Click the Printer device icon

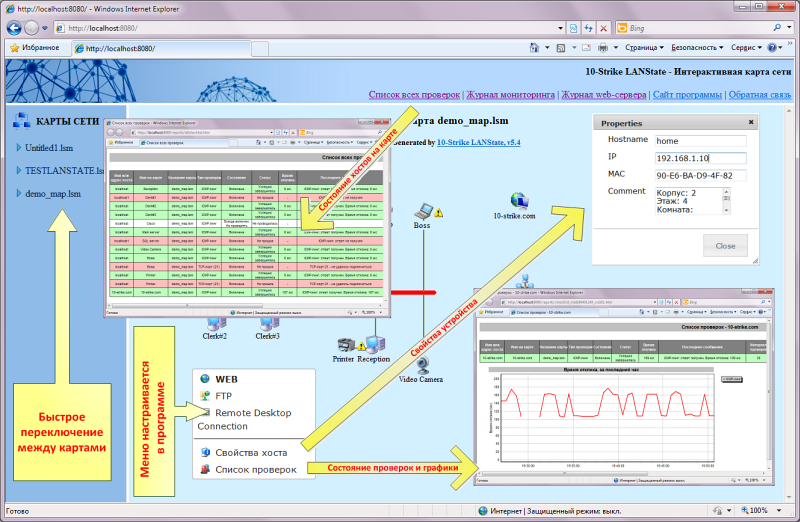coord(346,345)
